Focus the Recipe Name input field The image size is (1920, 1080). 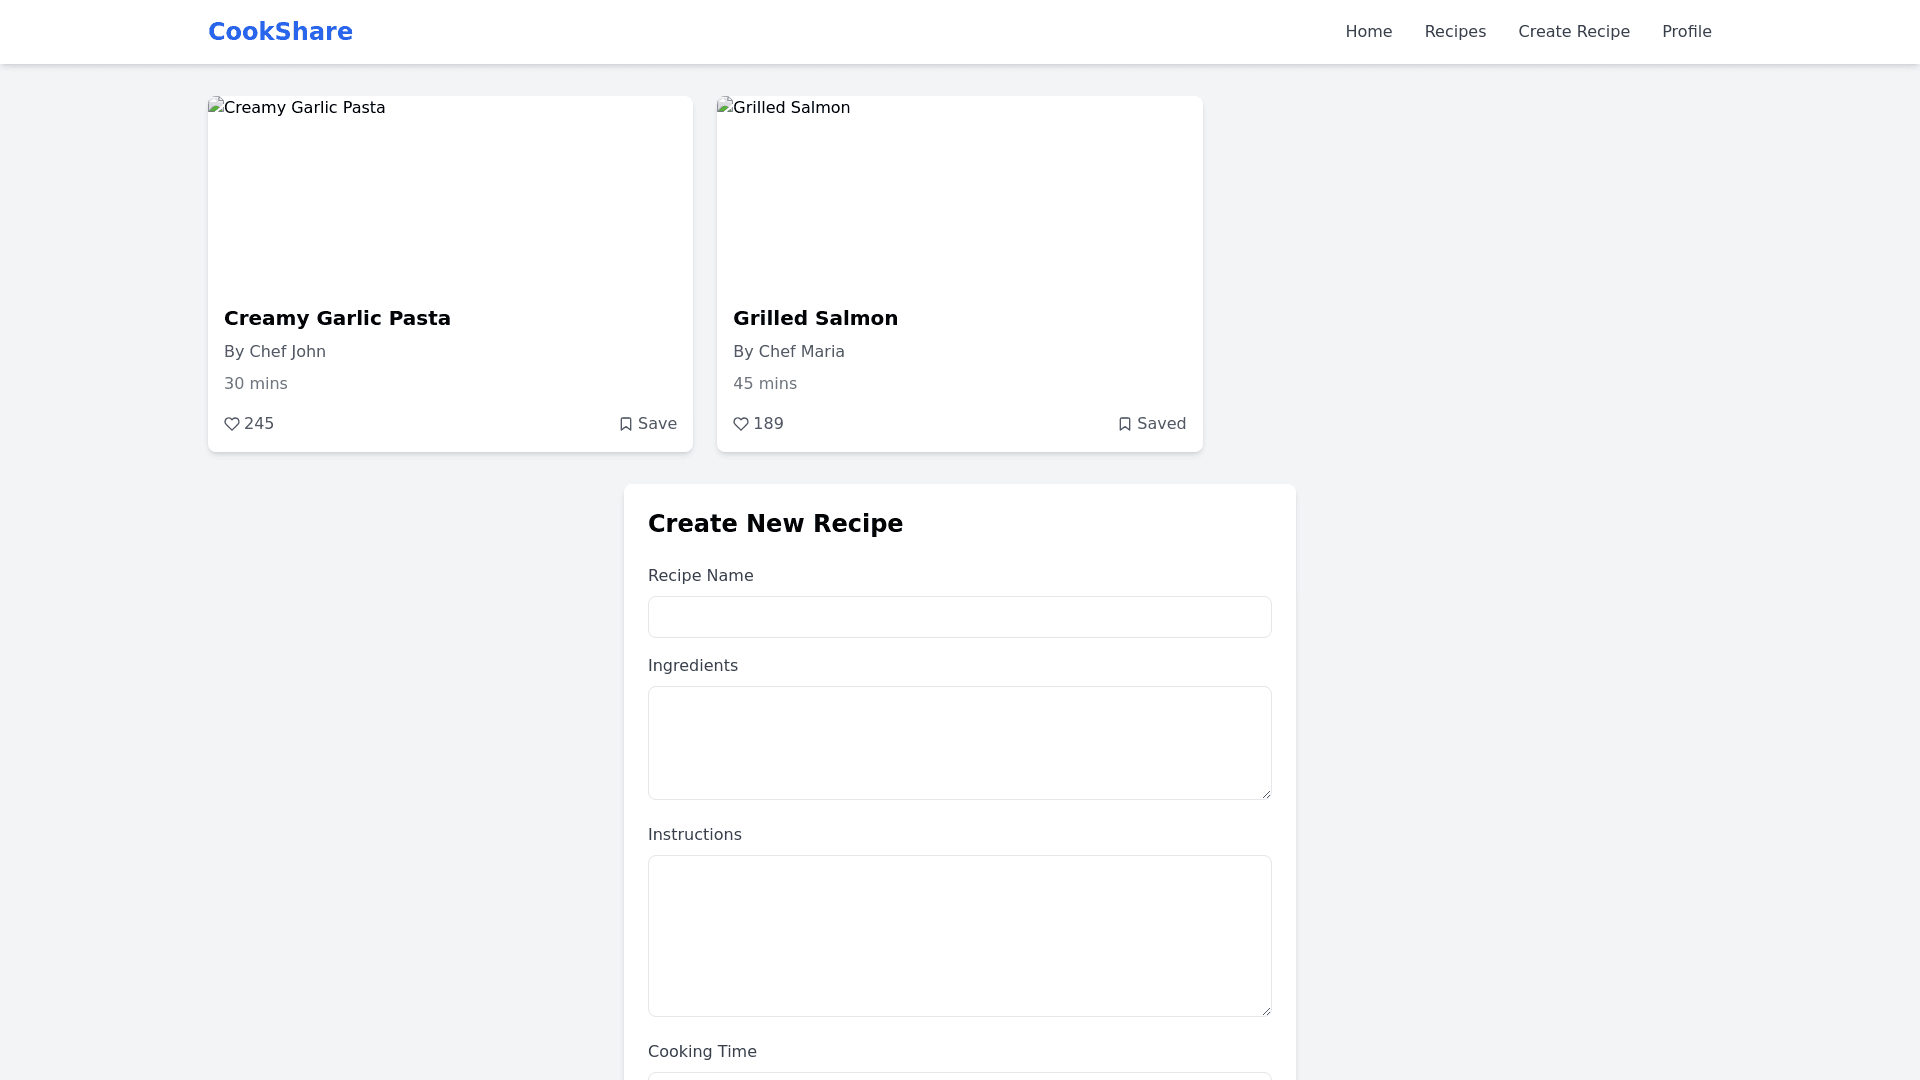coord(959,617)
